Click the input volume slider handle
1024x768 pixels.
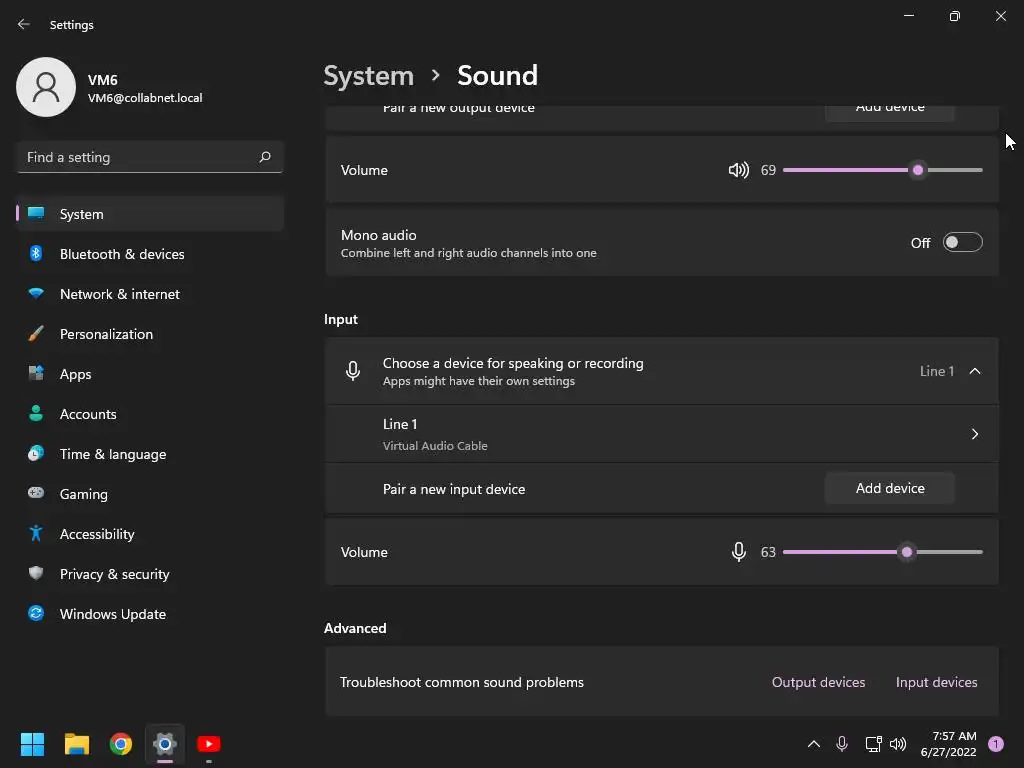[907, 552]
